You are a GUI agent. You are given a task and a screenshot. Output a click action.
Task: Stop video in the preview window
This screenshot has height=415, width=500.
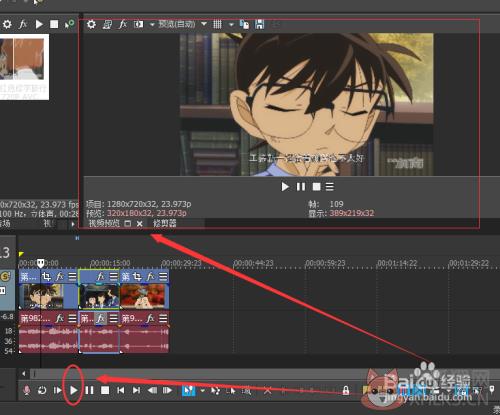(x=316, y=187)
